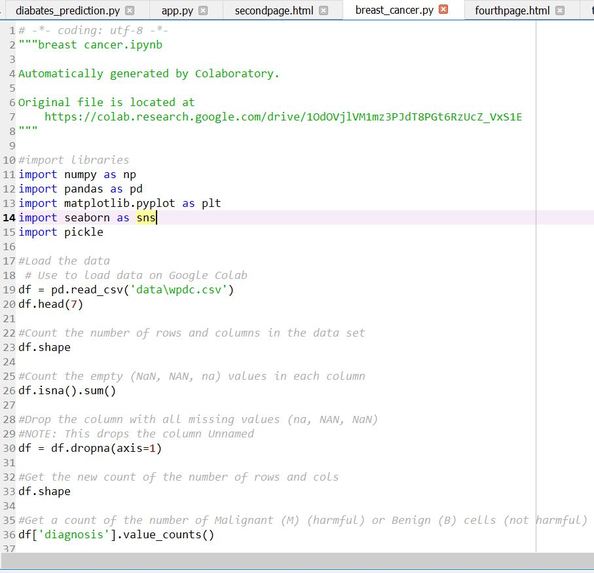Click 'import pickle' on line 15

[x=61, y=232]
